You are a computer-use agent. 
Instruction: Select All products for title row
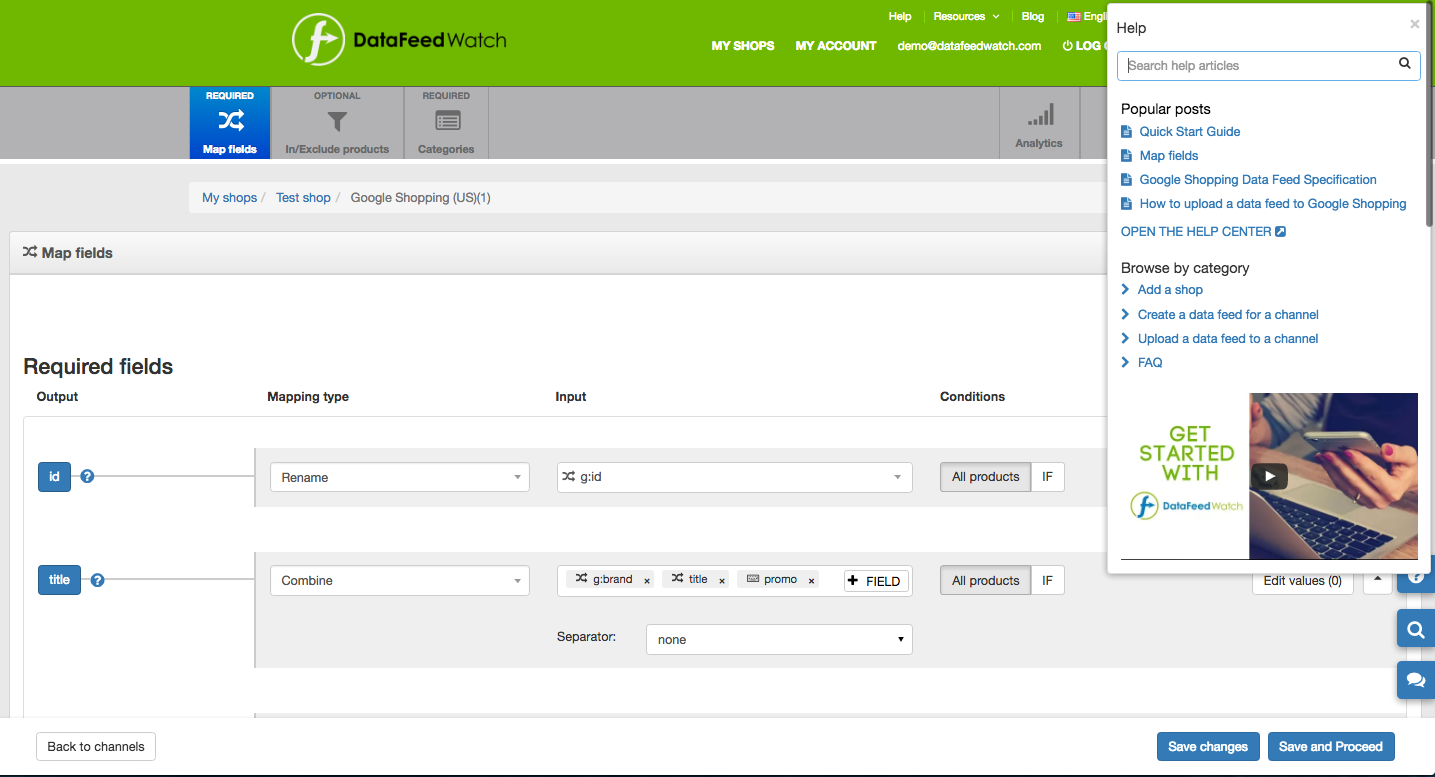point(985,580)
